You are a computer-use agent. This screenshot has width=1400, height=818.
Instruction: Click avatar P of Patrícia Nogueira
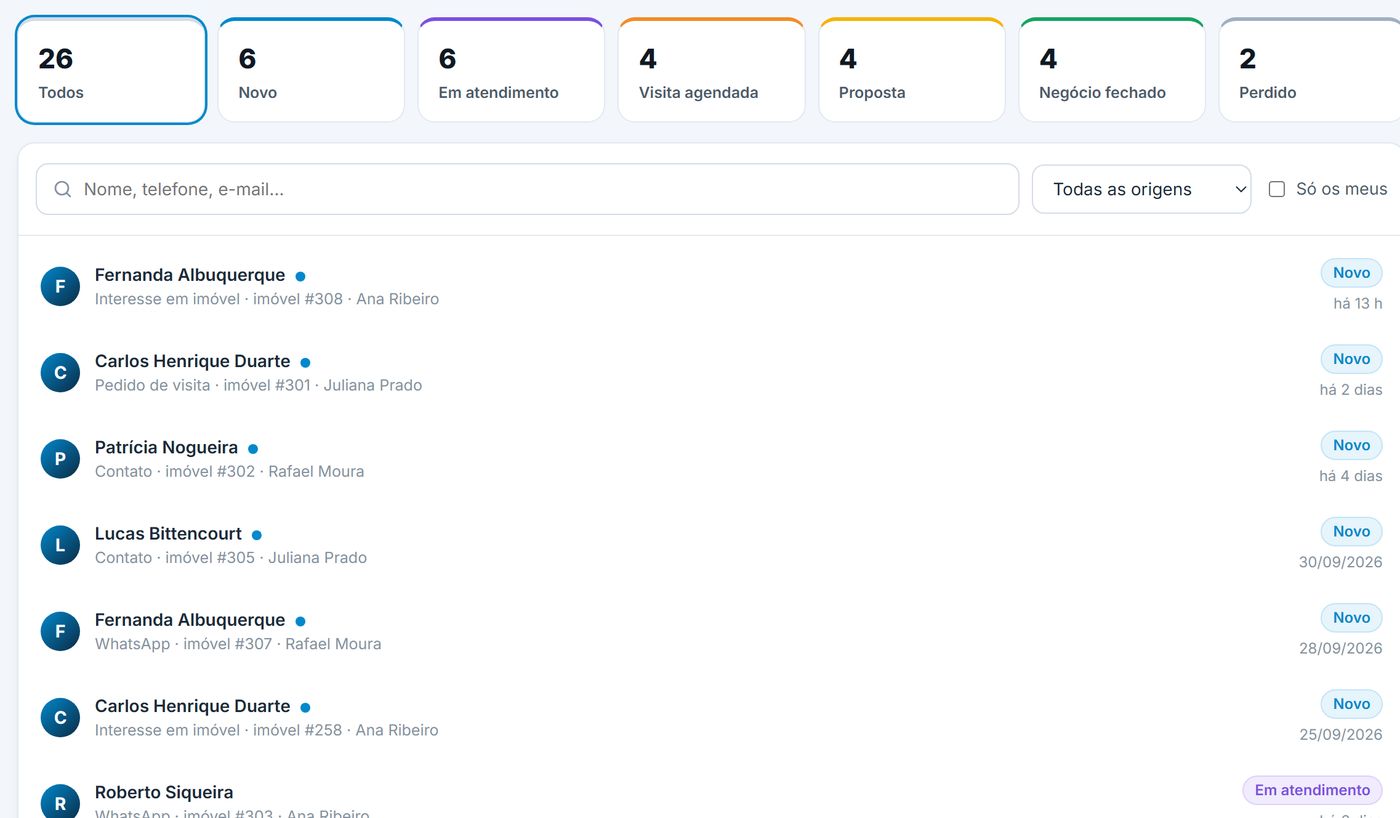click(60, 458)
